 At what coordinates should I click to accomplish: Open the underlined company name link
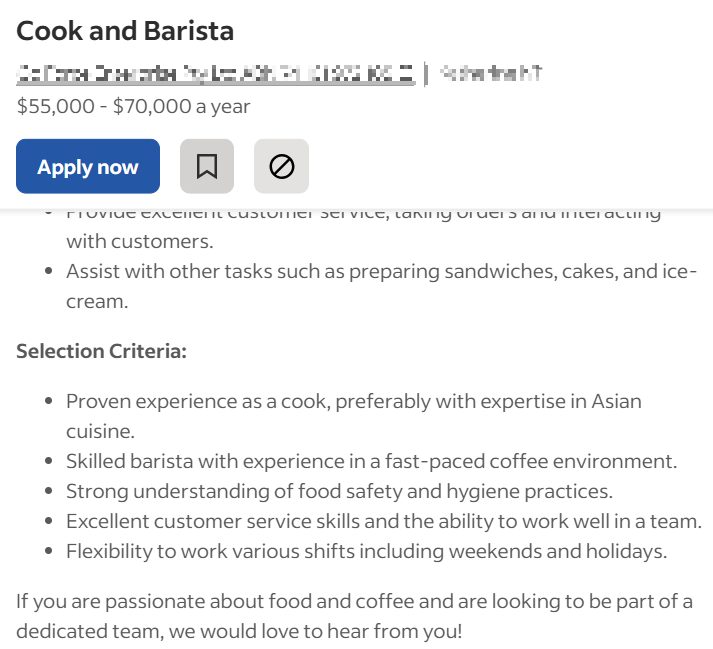[x=216, y=74]
